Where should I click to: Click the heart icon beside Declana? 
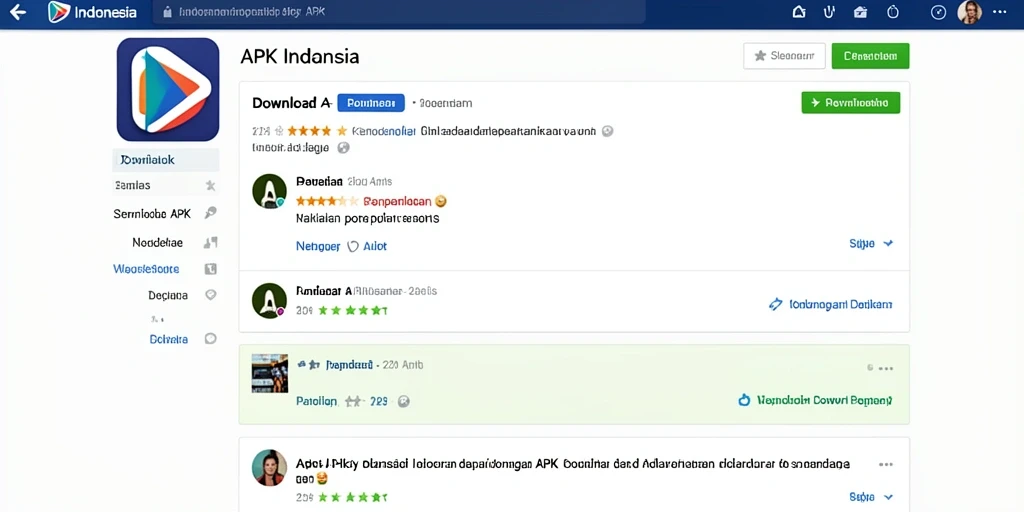[x=210, y=295]
